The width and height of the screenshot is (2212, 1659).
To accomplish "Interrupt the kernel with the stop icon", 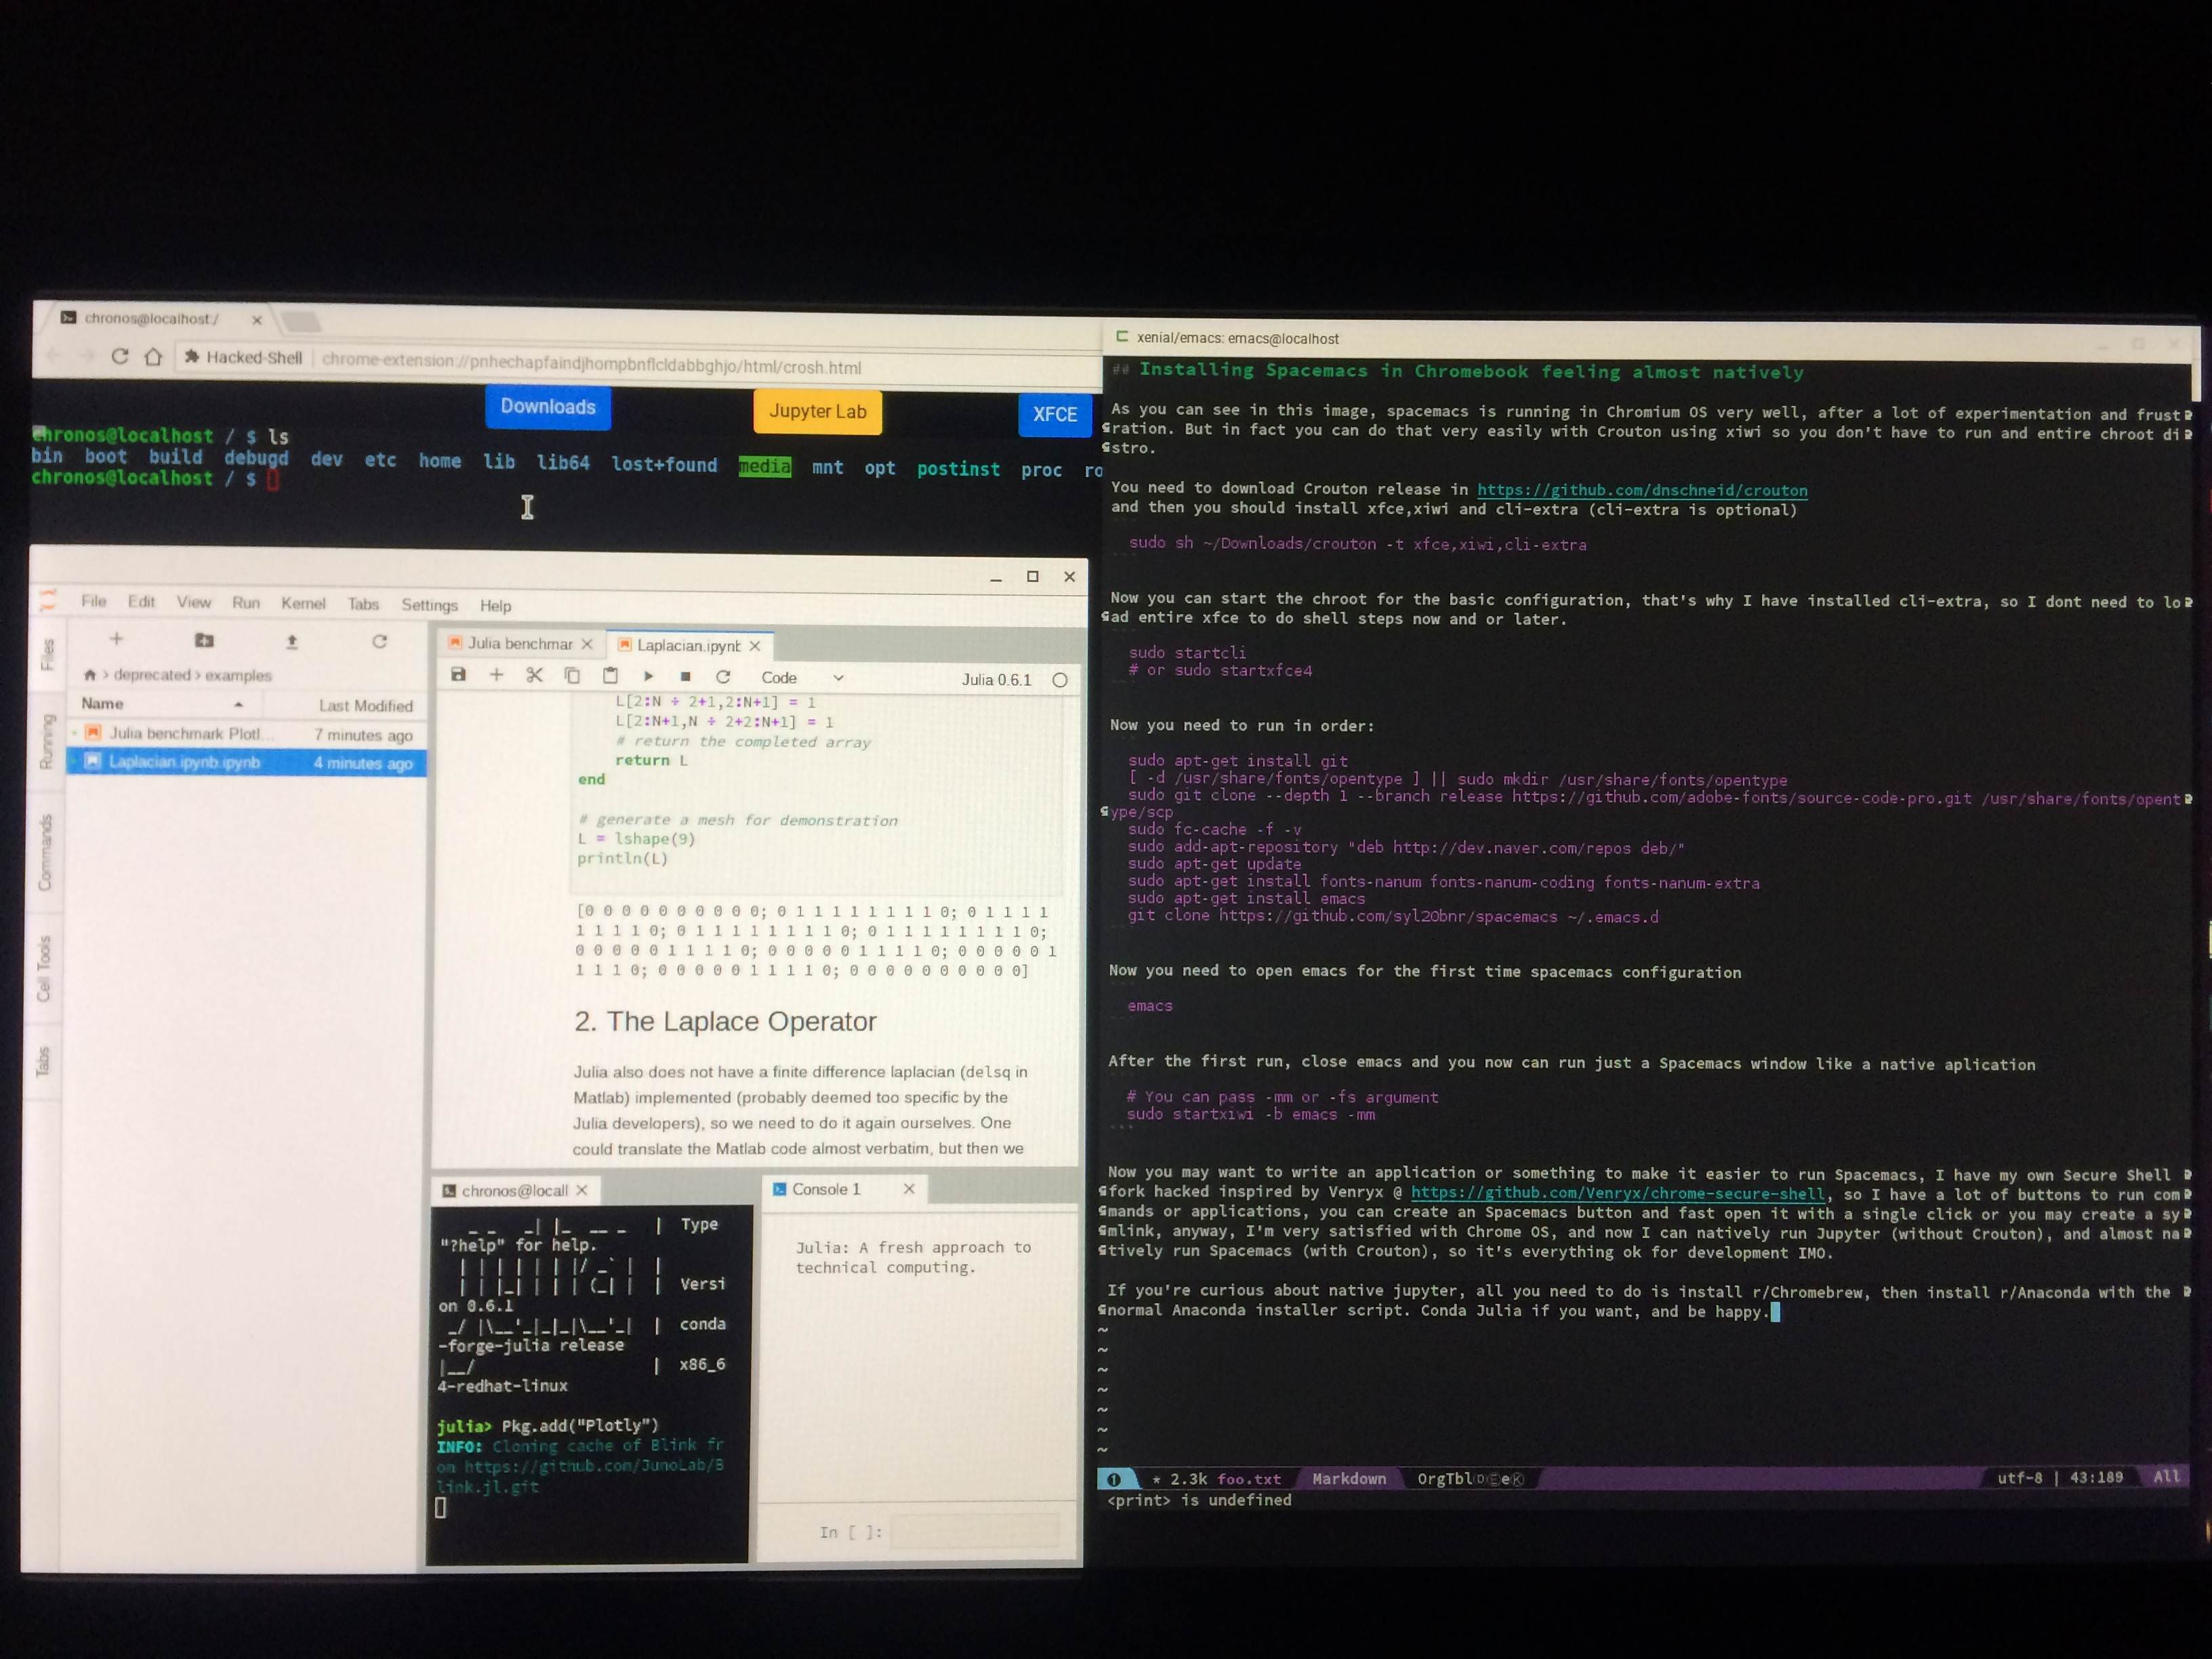I will pos(685,677).
